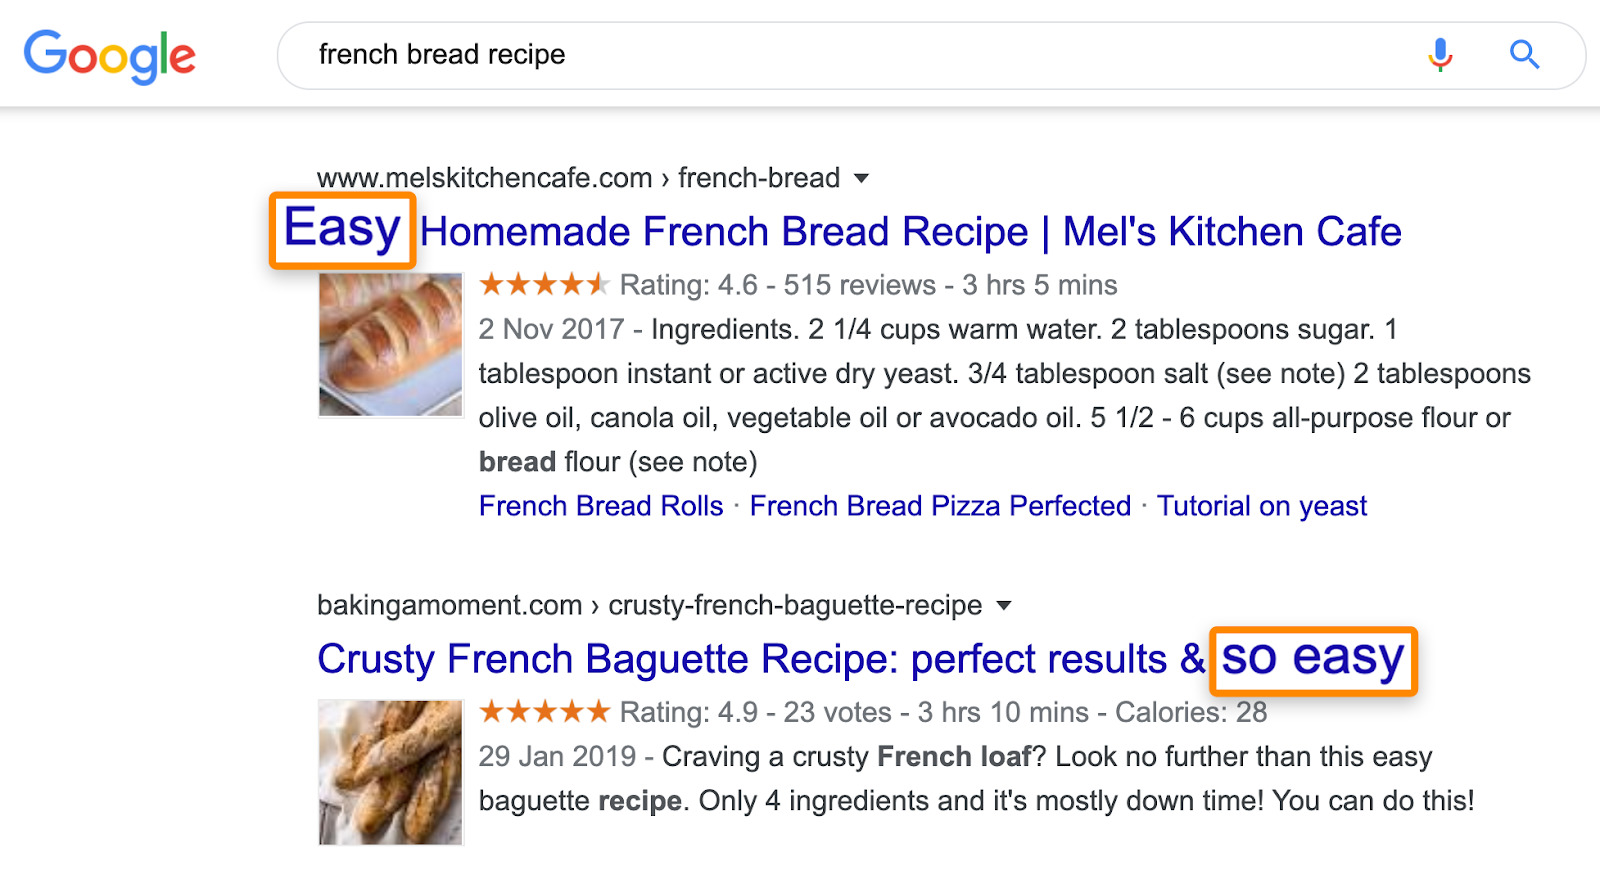
Task: Open French Bread Pizza Perfected sitelink
Action: click(940, 506)
